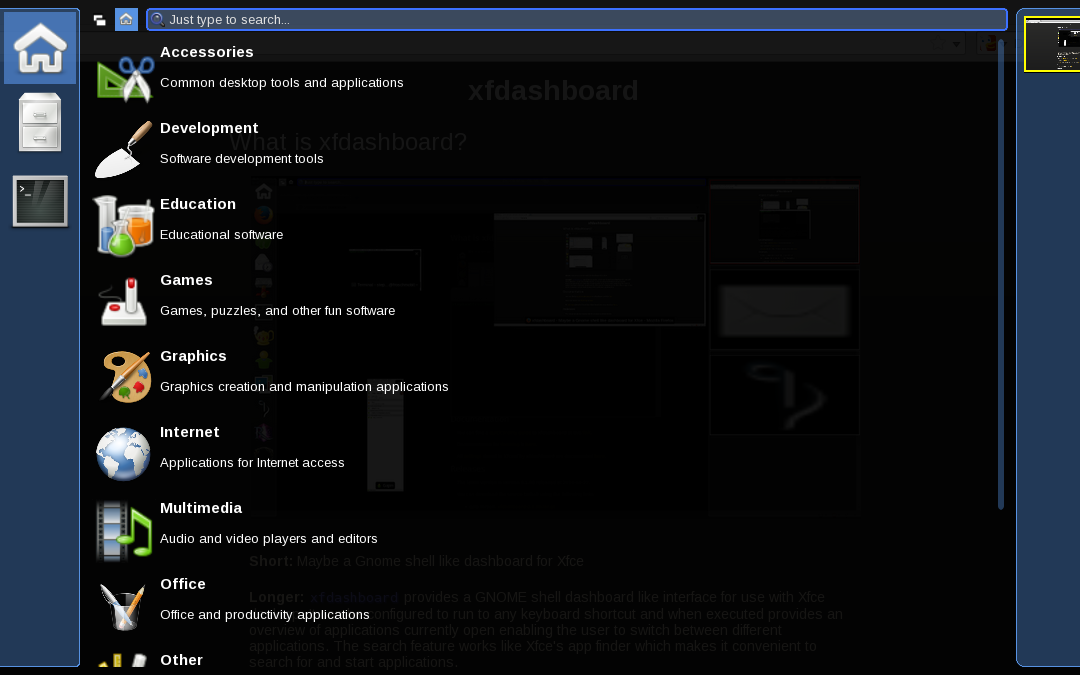Click the Multimedia film and note icon
The width and height of the screenshot is (1080, 675).
(124, 530)
